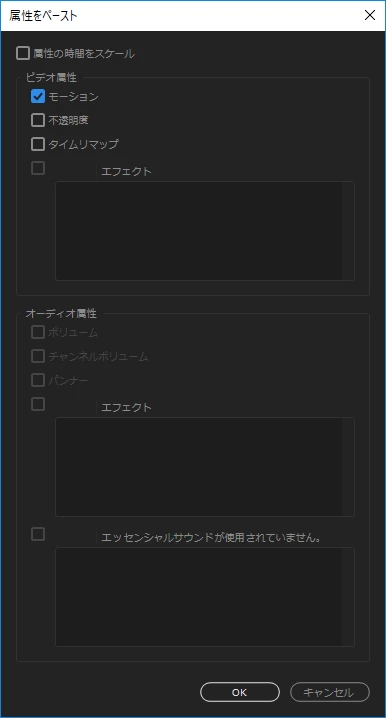Check the タイムリマップ checkbox
Screen dimensions: 386x718
(x=38, y=144)
